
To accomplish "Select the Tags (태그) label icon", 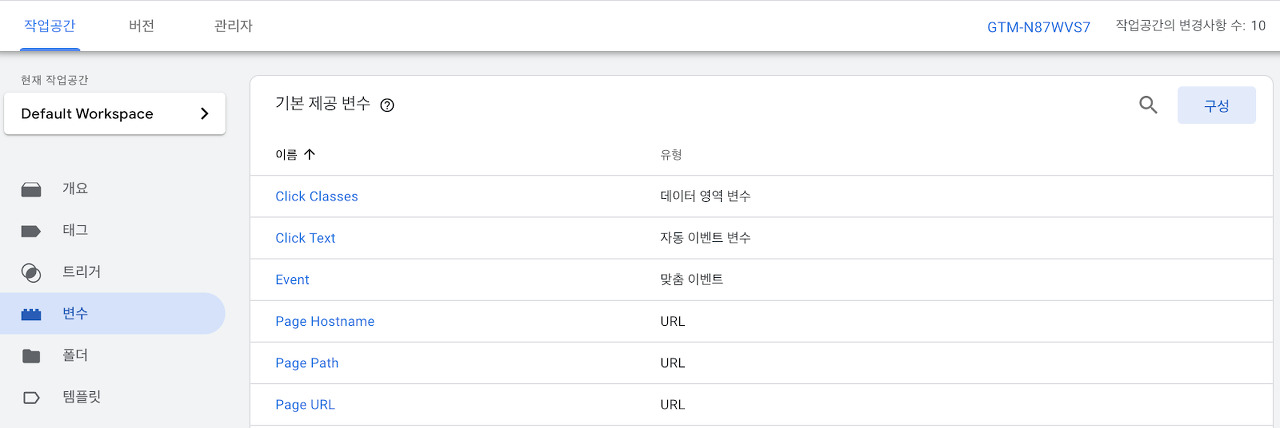I will click(31, 231).
